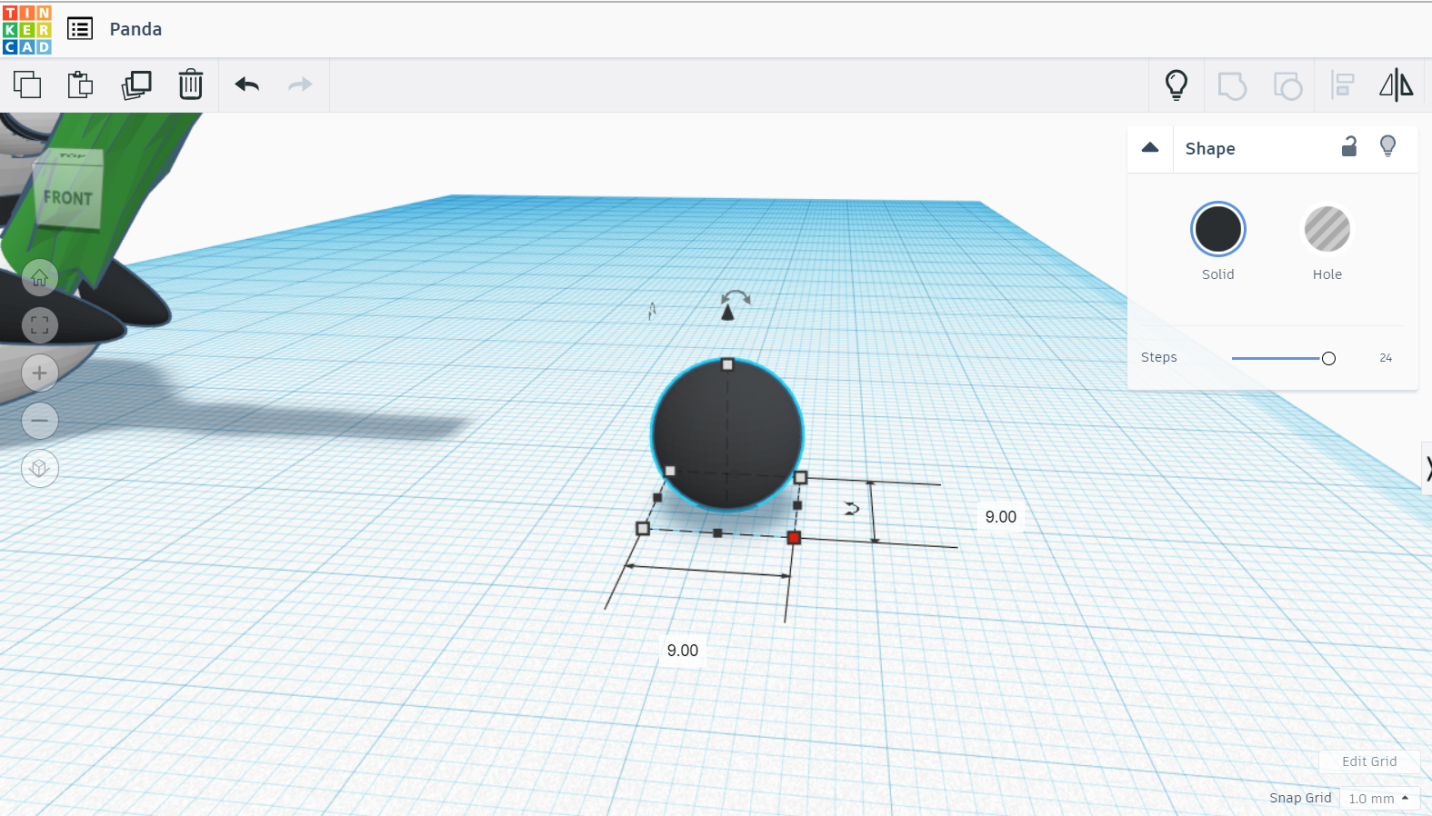Screen dimensions: 1432x816
Task: Click the Duplicate and repeat icon
Action: pyautogui.click(x=136, y=85)
